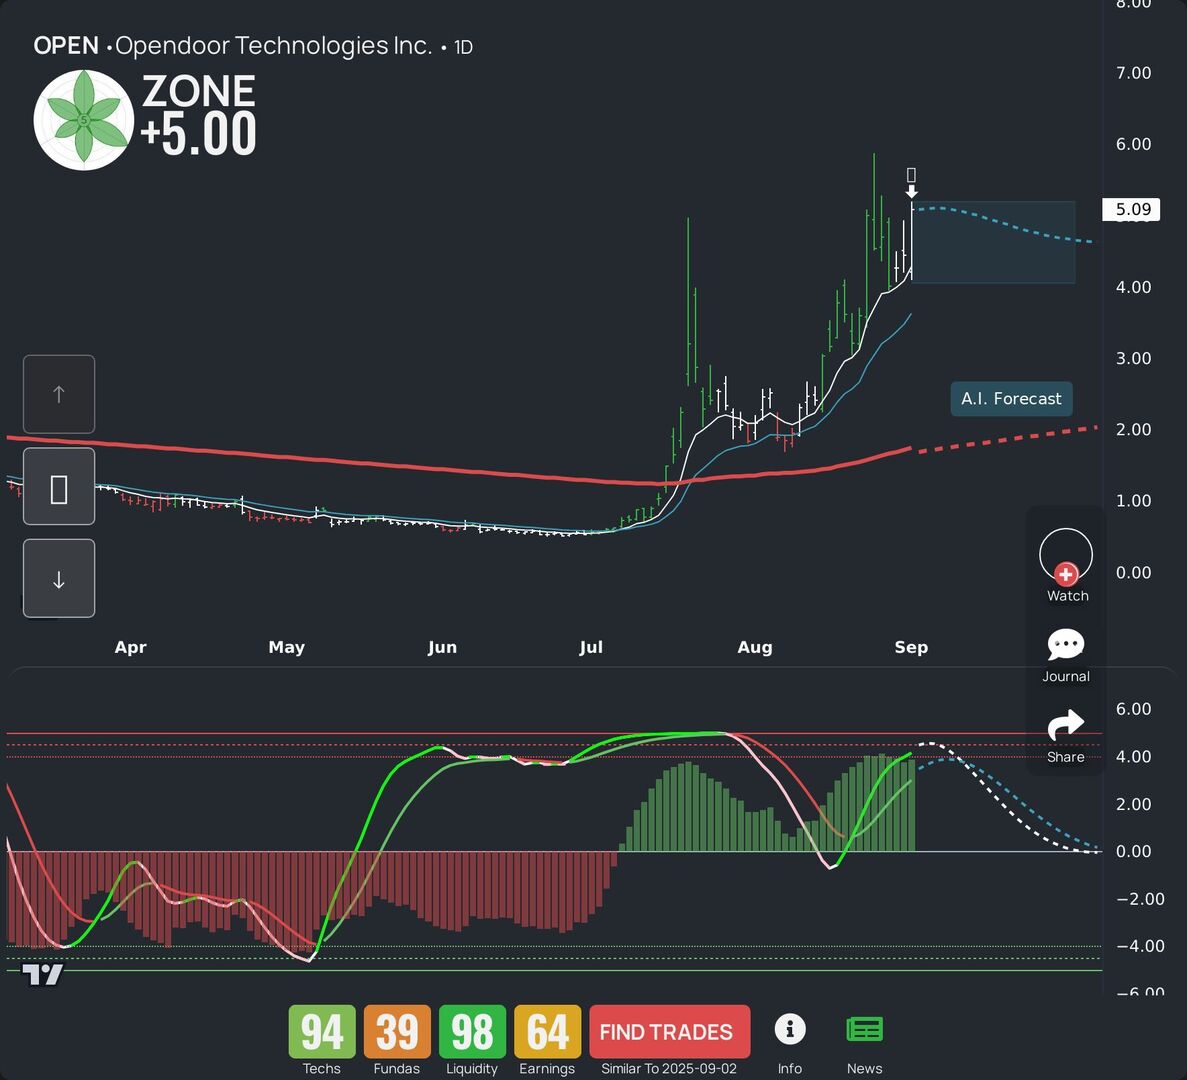Open the Liquidity score 98 tile
The image size is (1187, 1080).
tap(472, 1032)
